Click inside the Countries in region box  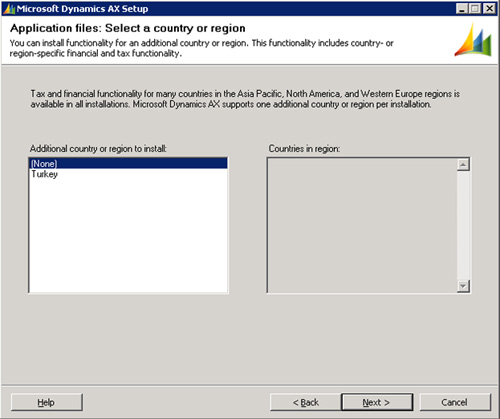[x=362, y=225]
